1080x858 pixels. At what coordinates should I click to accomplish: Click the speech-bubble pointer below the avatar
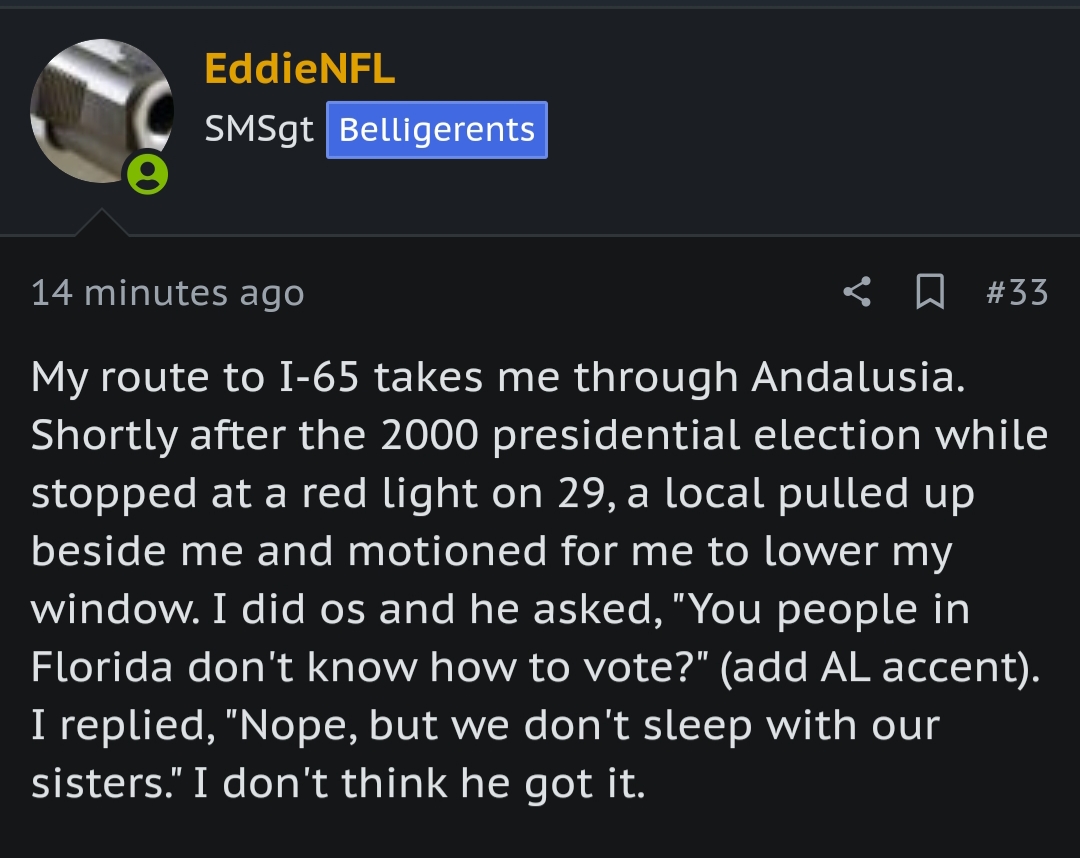click(102, 222)
